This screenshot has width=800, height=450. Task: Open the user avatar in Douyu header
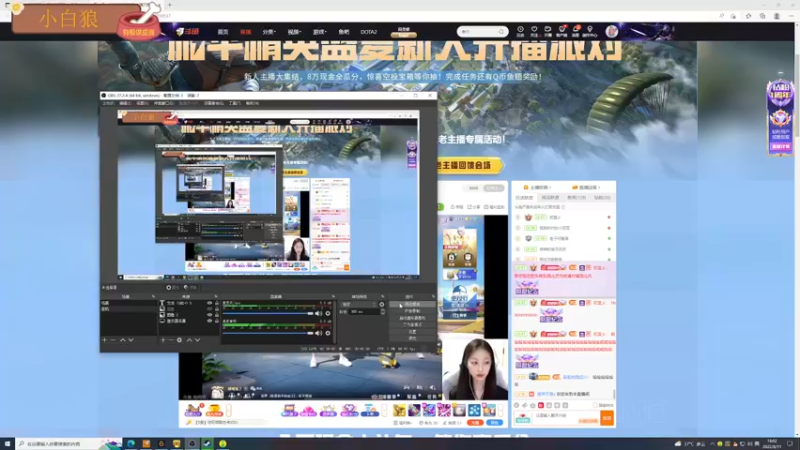612,31
